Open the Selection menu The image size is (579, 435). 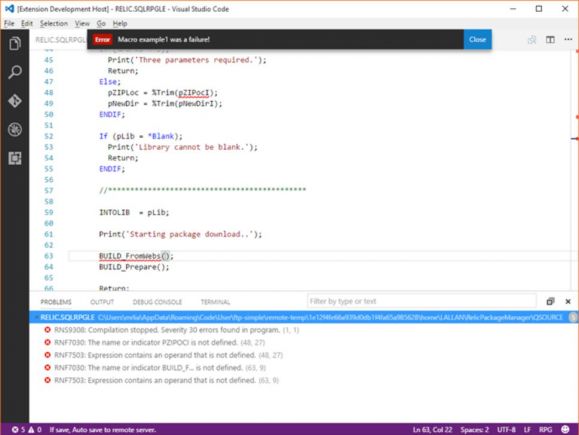point(54,24)
